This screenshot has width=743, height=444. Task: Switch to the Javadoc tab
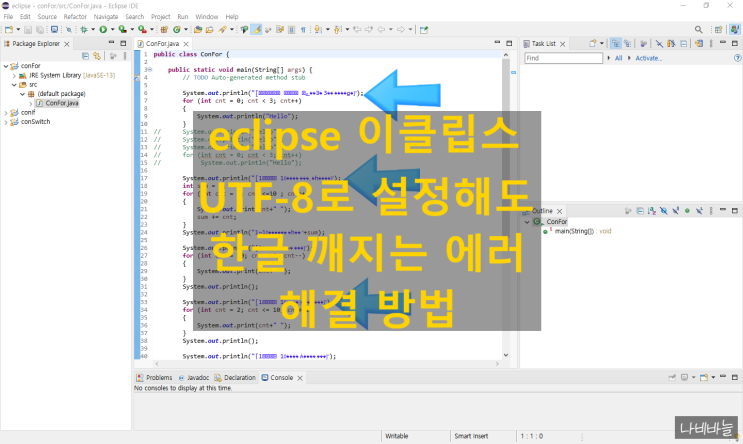click(x=194, y=378)
